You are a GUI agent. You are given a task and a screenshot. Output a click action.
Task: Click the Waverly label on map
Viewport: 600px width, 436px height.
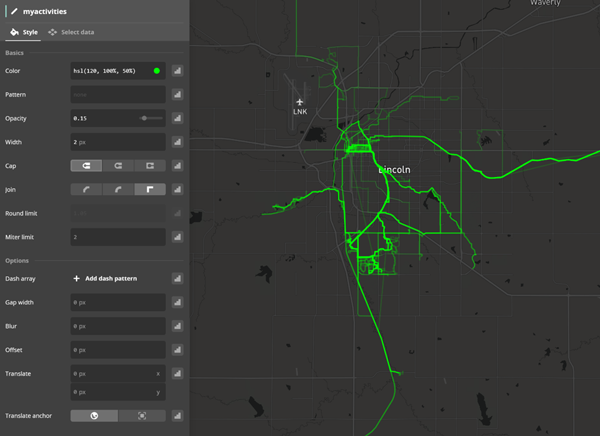coord(545,3)
